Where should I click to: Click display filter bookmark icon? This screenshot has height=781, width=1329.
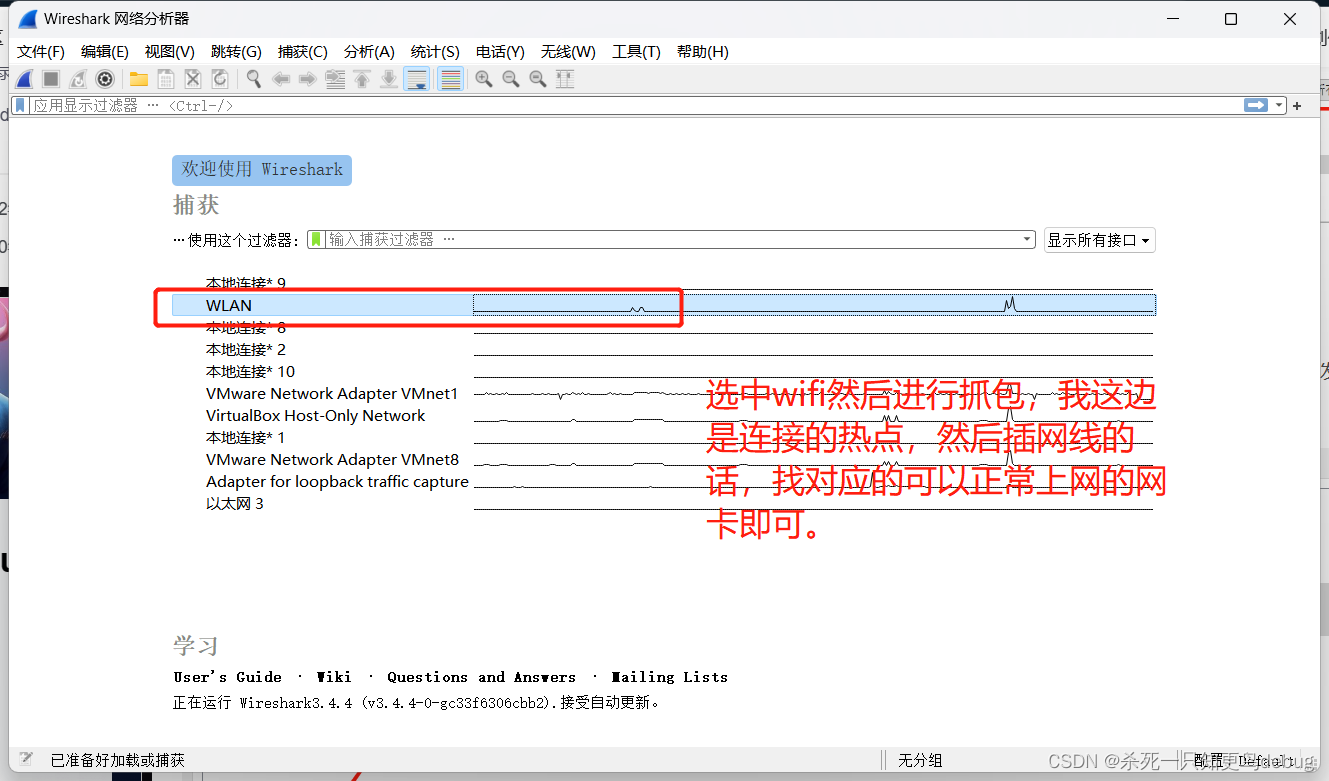point(20,105)
